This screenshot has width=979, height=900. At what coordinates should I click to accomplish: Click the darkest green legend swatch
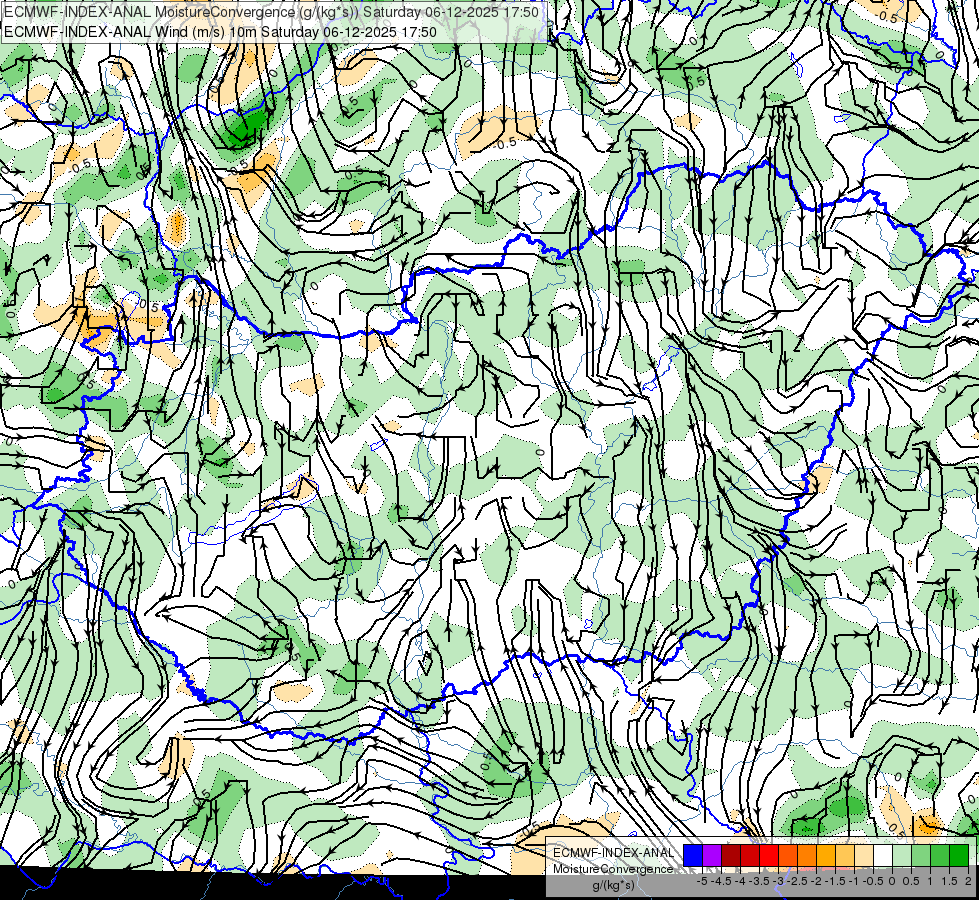(x=959, y=855)
